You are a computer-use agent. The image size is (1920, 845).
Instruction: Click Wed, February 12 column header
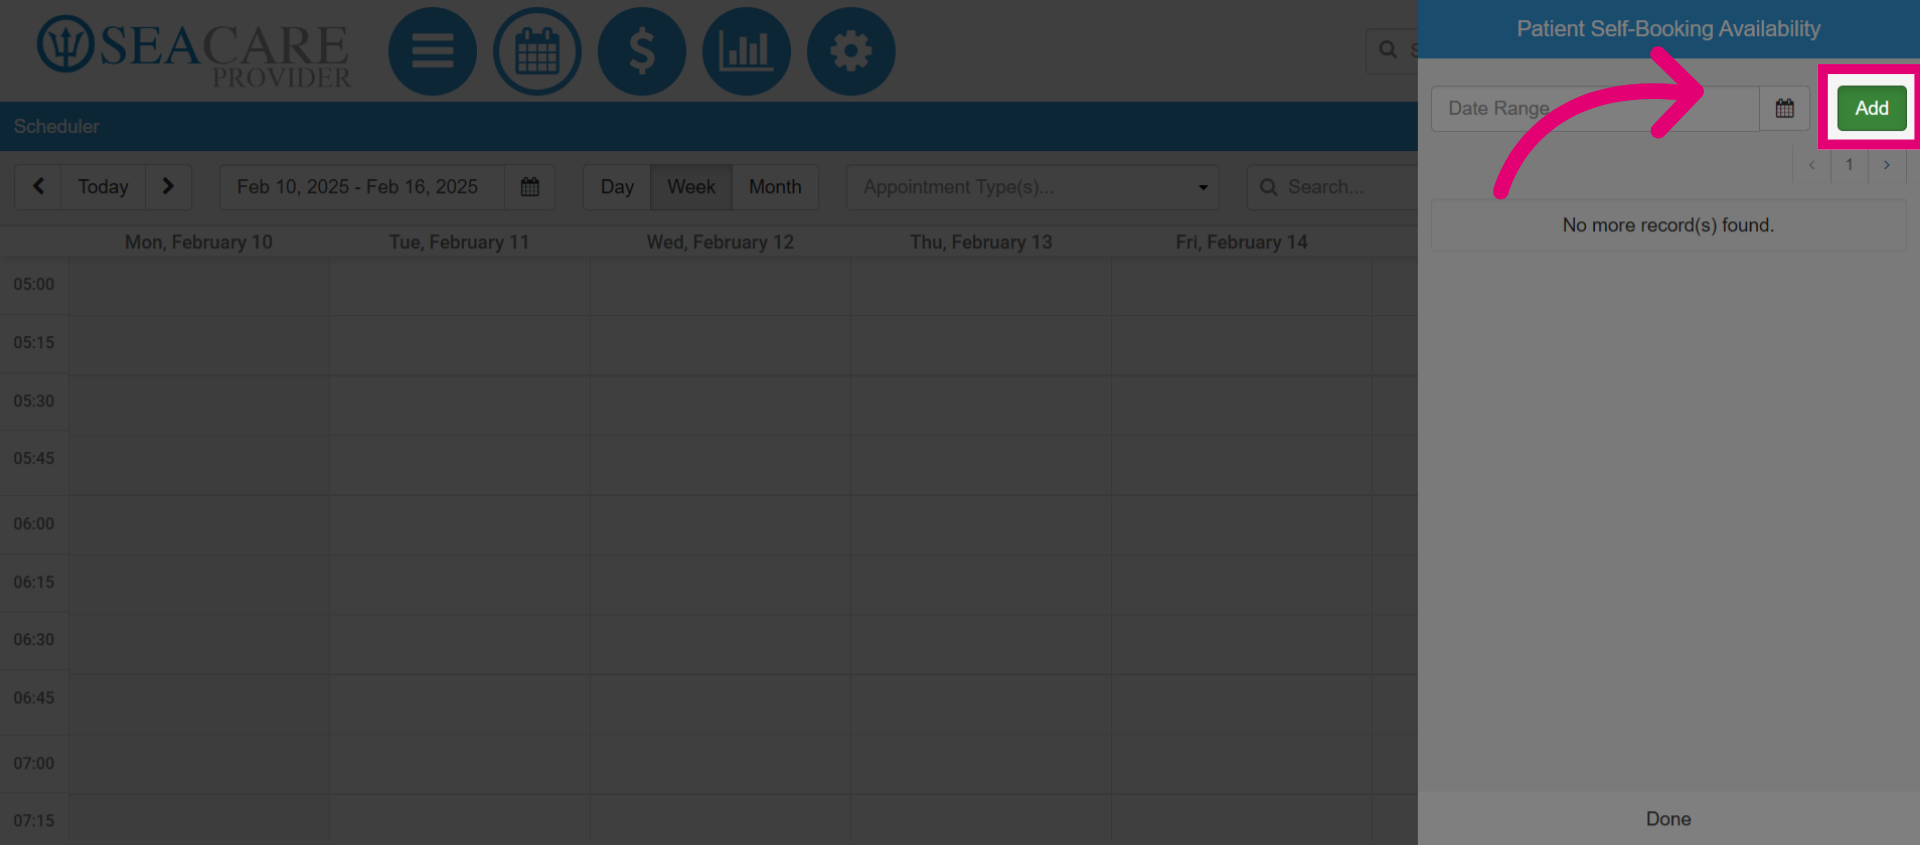click(x=720, y=242)
